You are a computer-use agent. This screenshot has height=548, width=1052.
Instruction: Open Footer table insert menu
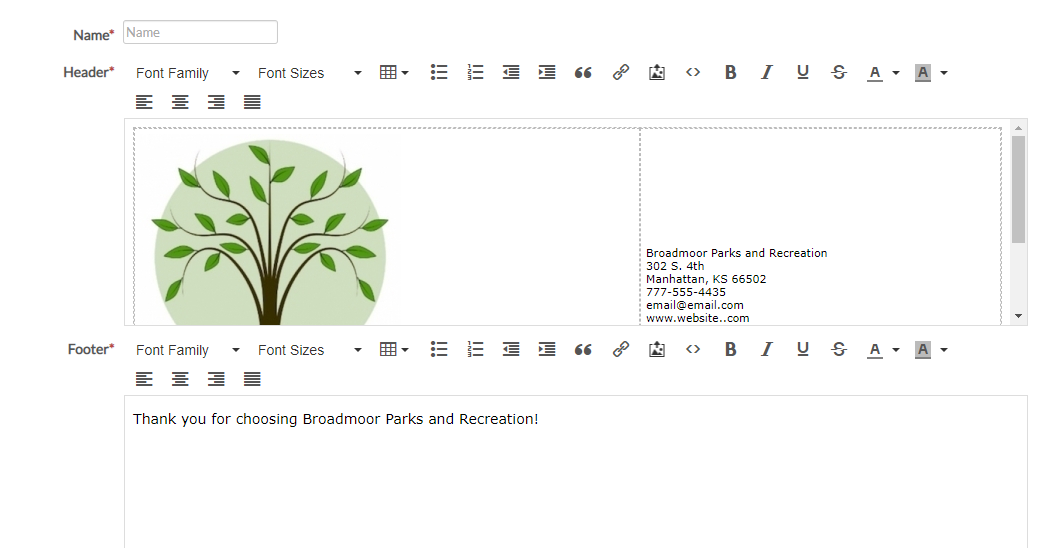[x=394, y=349]
